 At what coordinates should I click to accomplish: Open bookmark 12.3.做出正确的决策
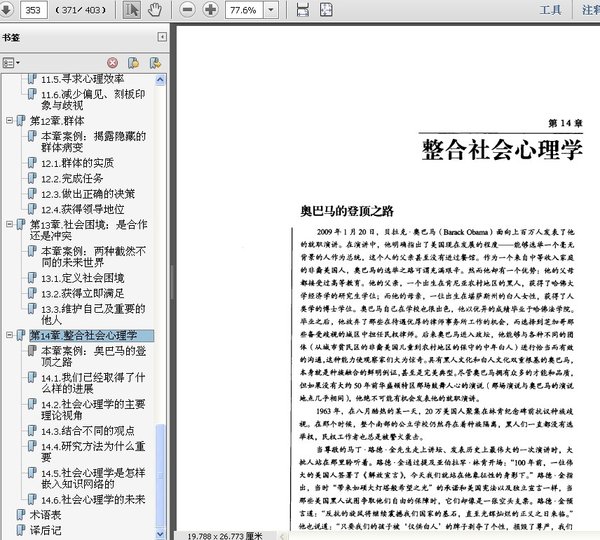[88, 194]
